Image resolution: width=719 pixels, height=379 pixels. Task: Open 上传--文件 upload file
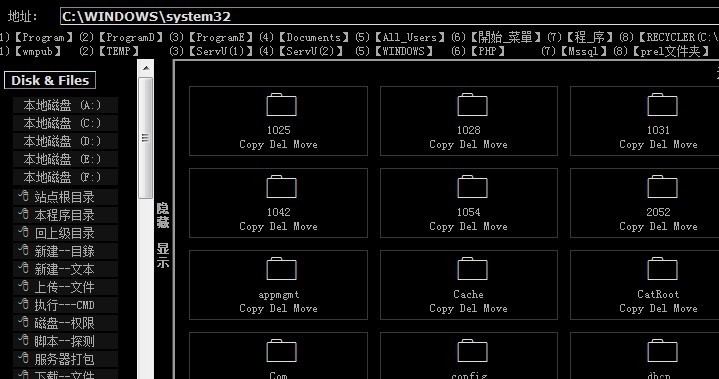[x=66, y=287]
